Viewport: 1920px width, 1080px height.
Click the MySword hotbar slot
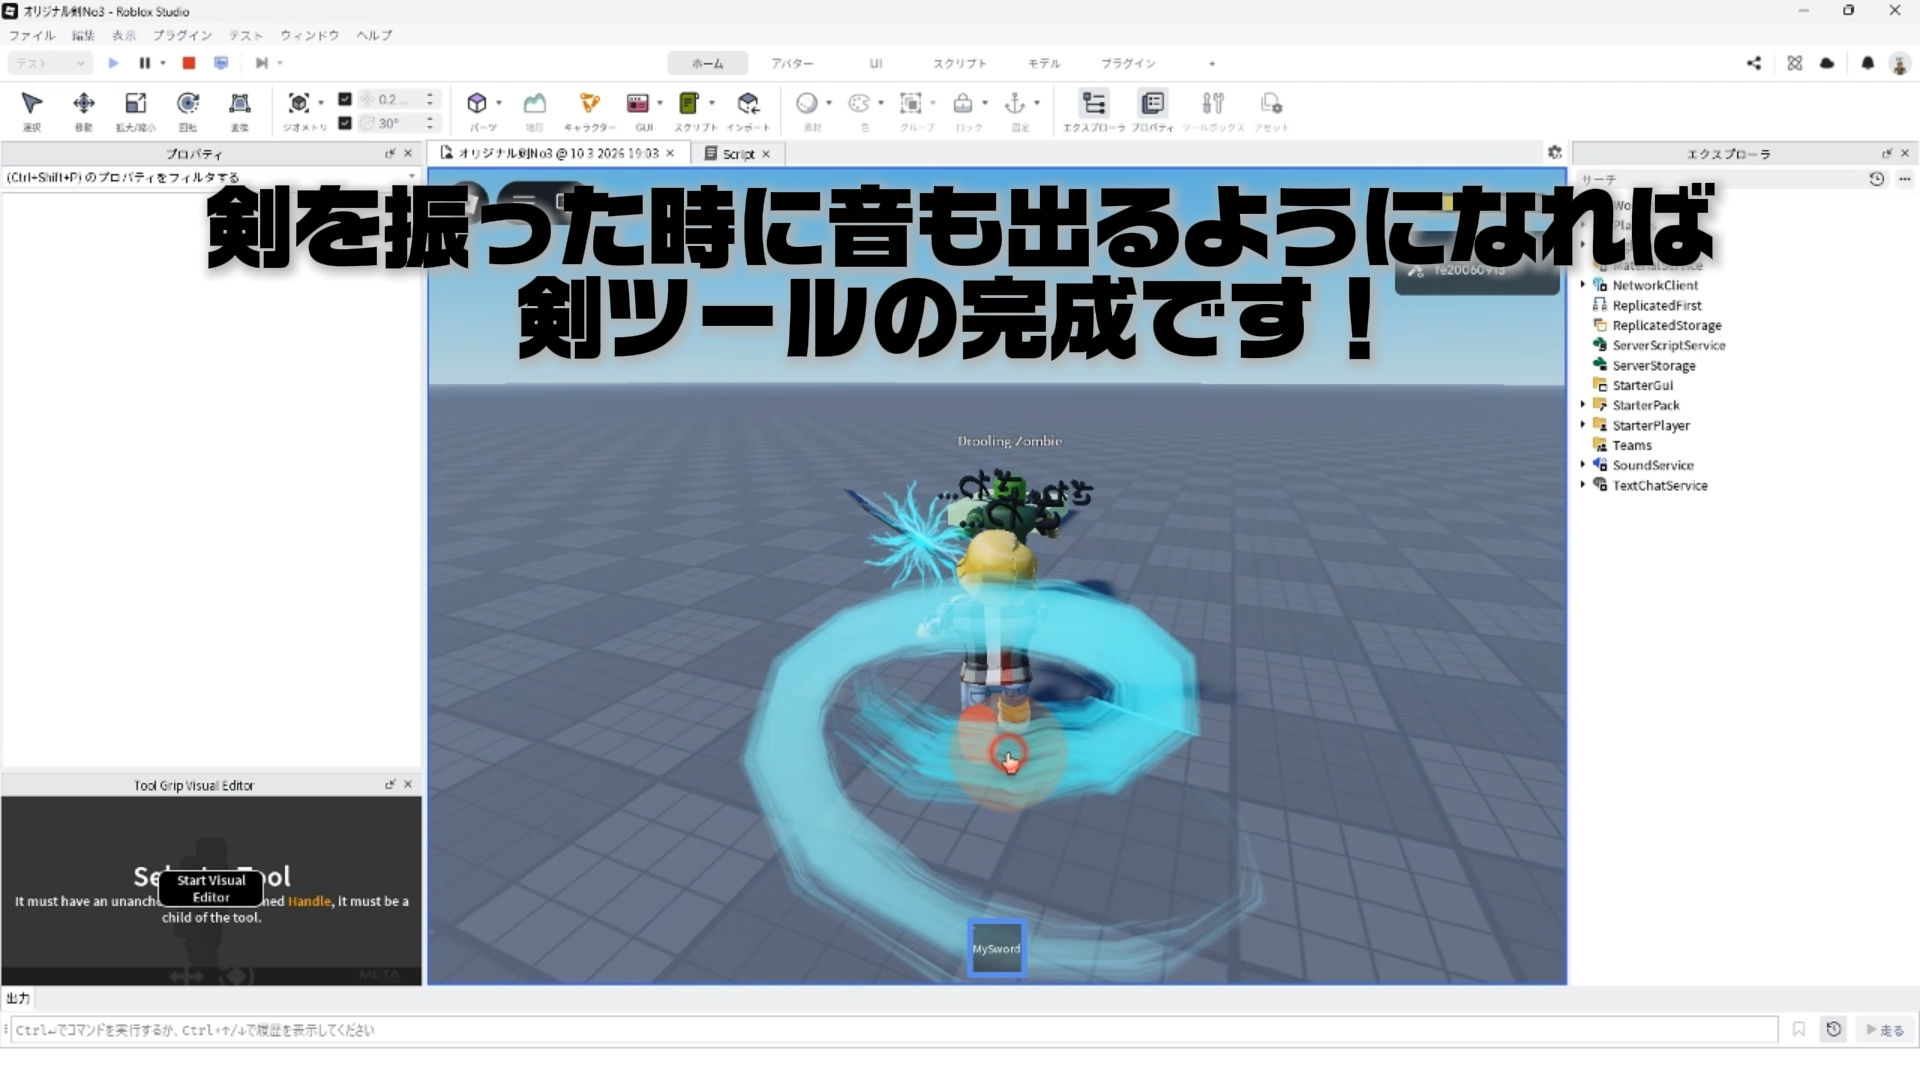(x=996, y=948)
